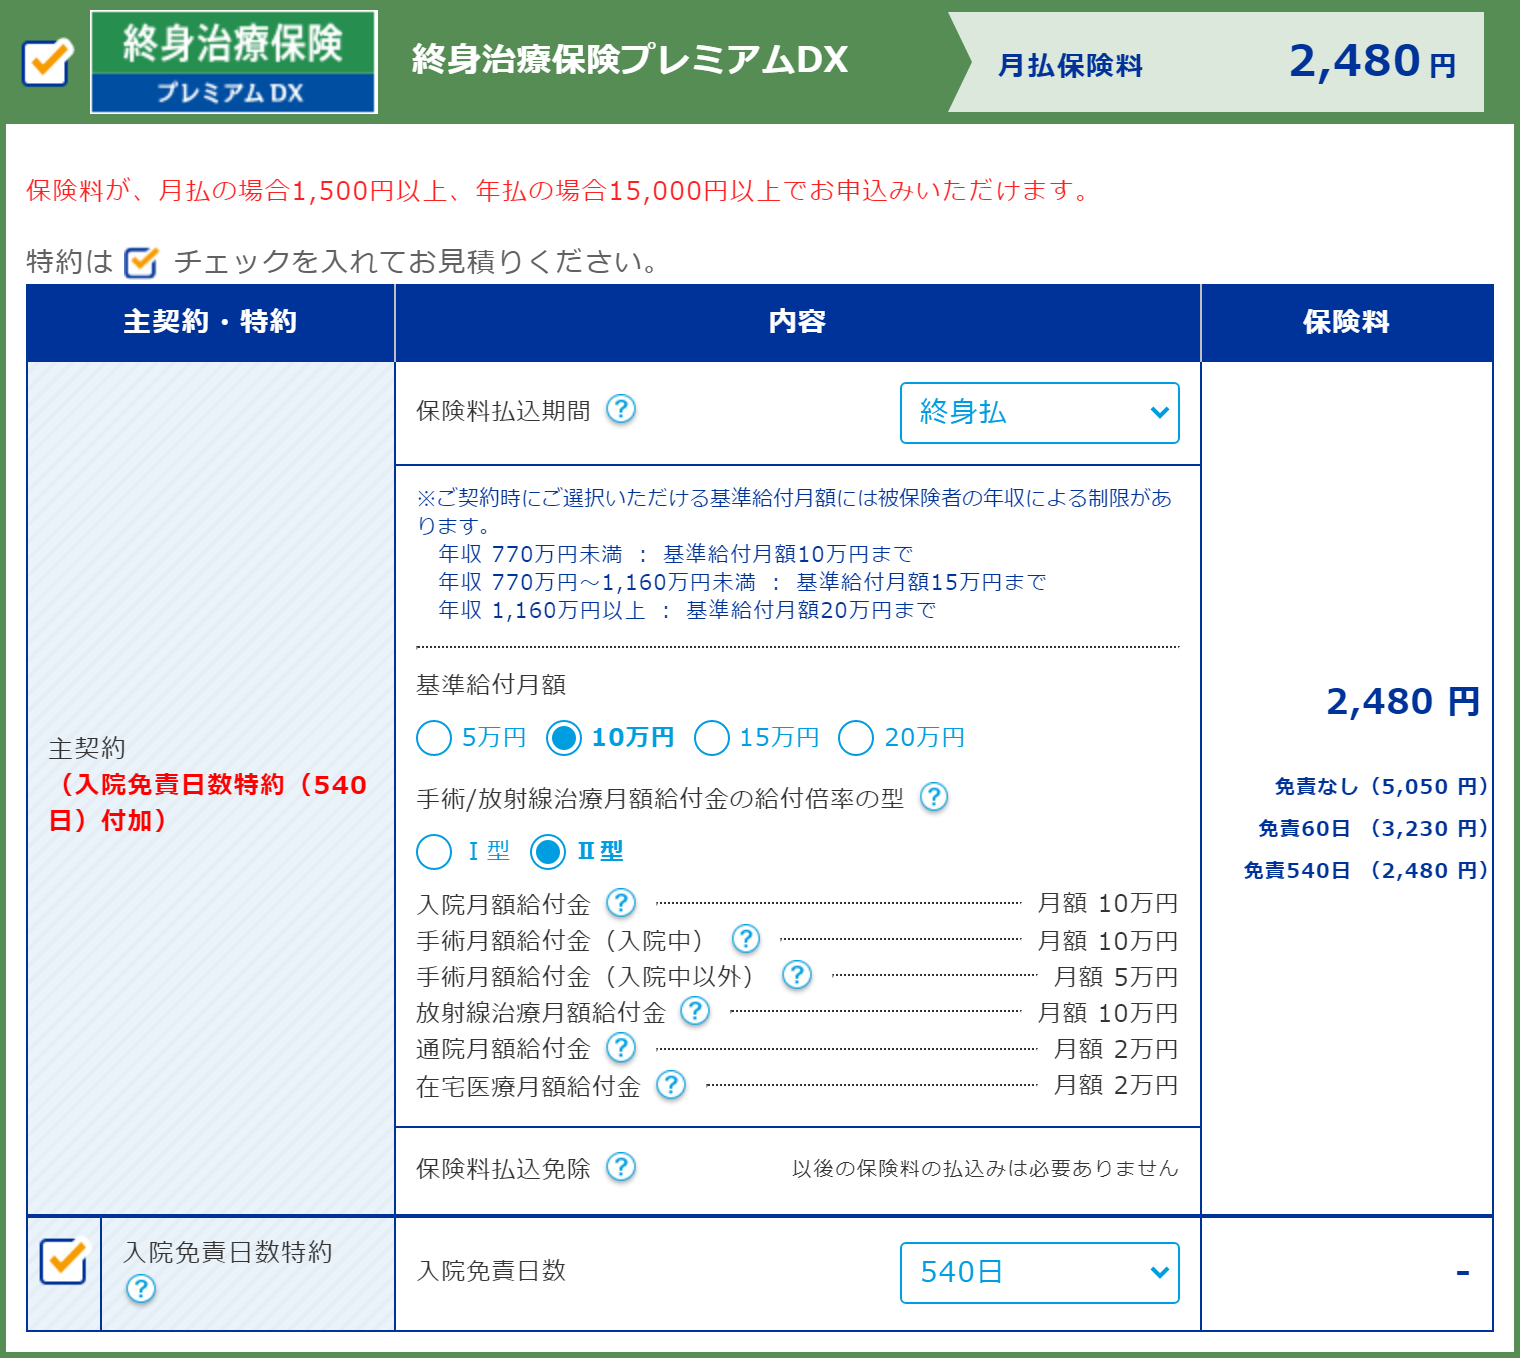Click the 主契約・特約 column header
This screenshot has width=1520, height=1358.
211,322
